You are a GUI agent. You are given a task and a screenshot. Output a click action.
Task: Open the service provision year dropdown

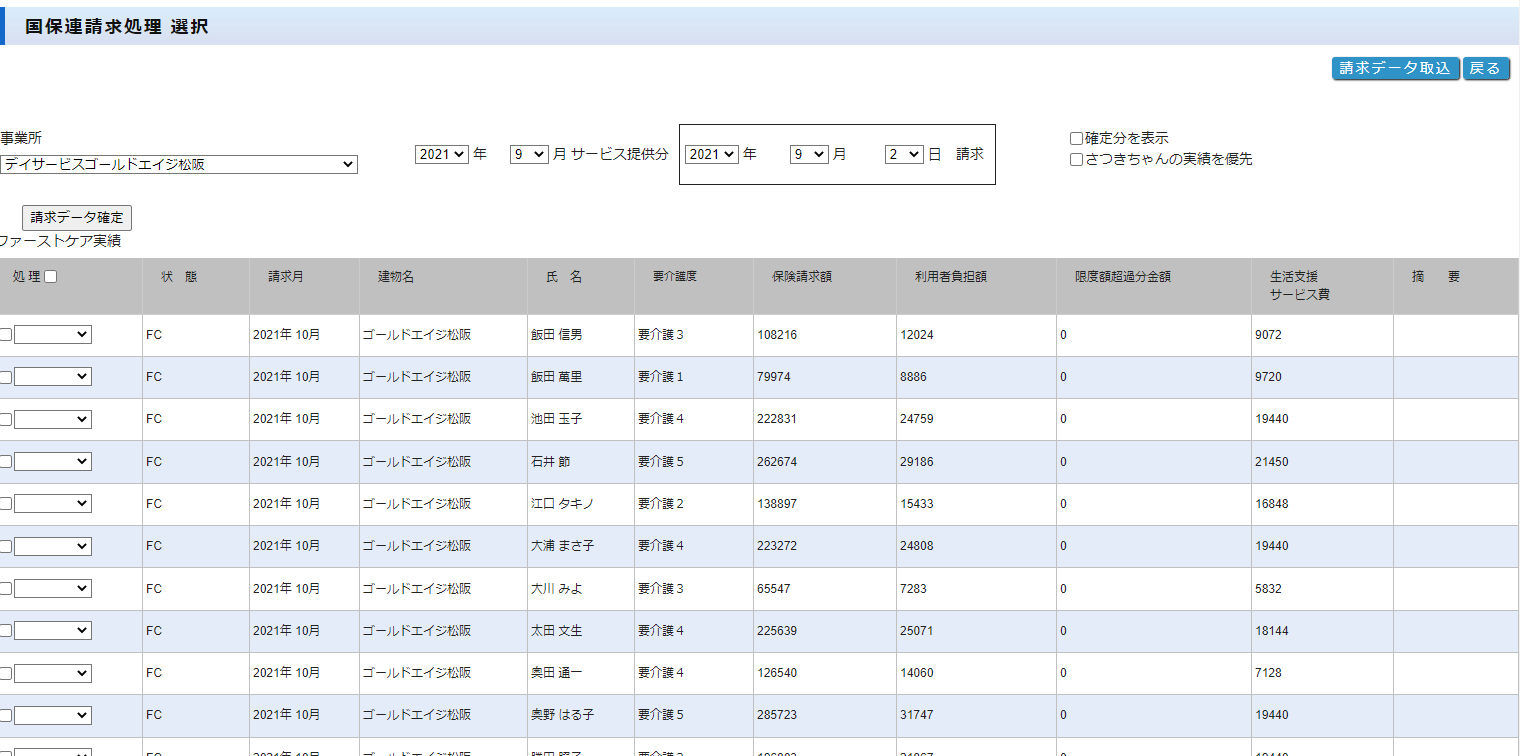441,155
